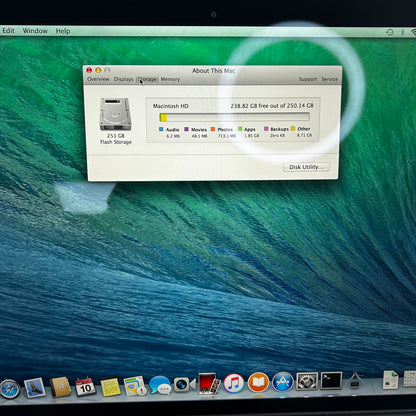The height and width of the screenshot is (416, 416).
Task: Launch FaceTime from the Dock
Action: pos(184,384)
